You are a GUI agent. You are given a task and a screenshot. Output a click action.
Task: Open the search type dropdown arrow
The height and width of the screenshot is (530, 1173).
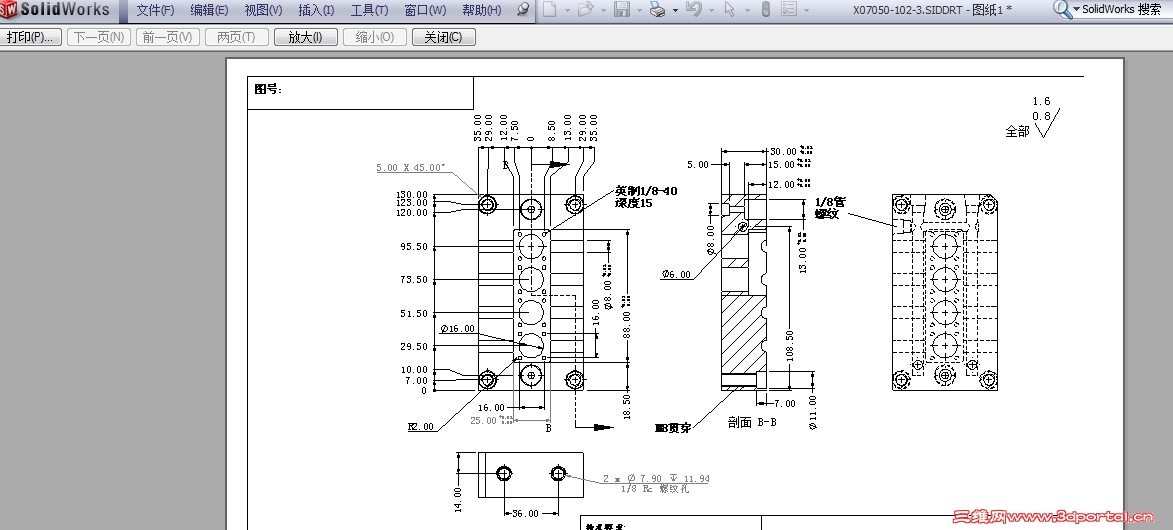click(x=1076, y=10)
